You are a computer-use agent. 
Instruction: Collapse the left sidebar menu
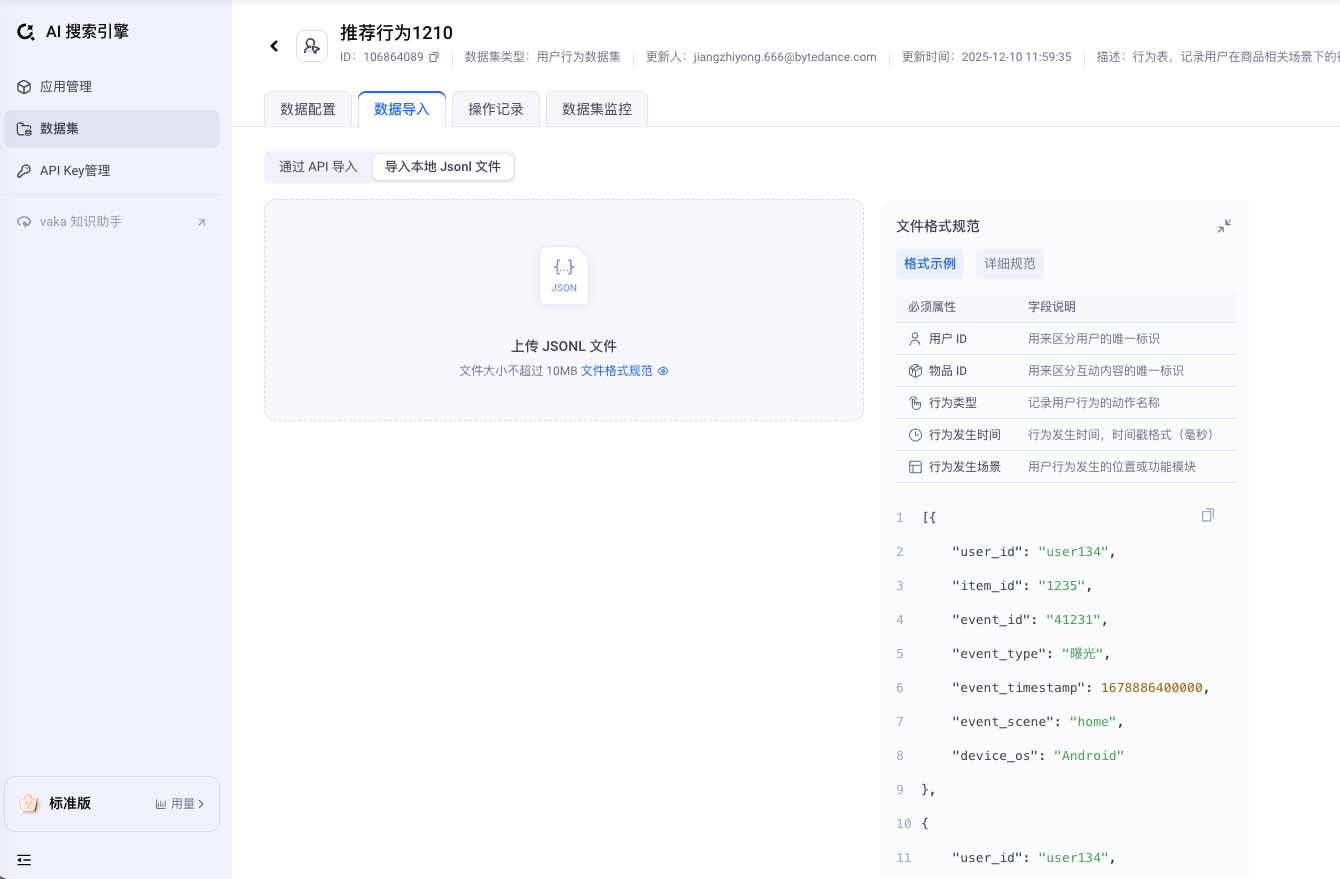[24, 859]
